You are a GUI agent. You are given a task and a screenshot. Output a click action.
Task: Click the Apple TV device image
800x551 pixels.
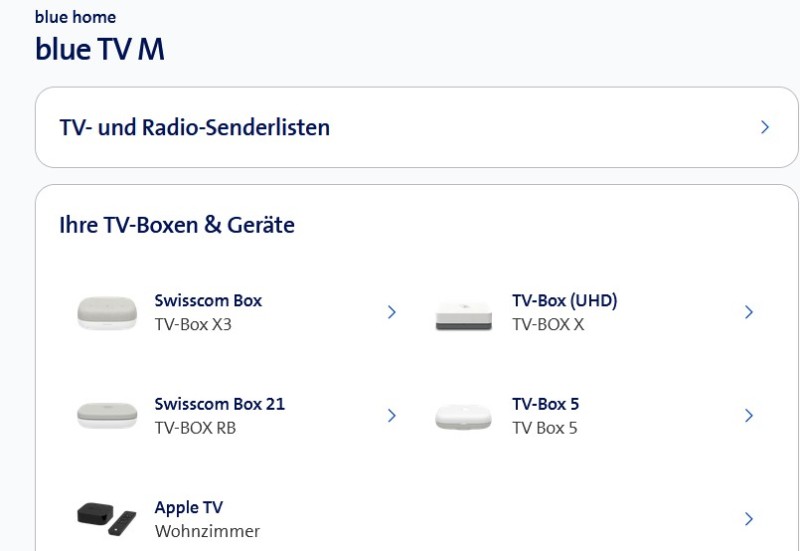107,518
